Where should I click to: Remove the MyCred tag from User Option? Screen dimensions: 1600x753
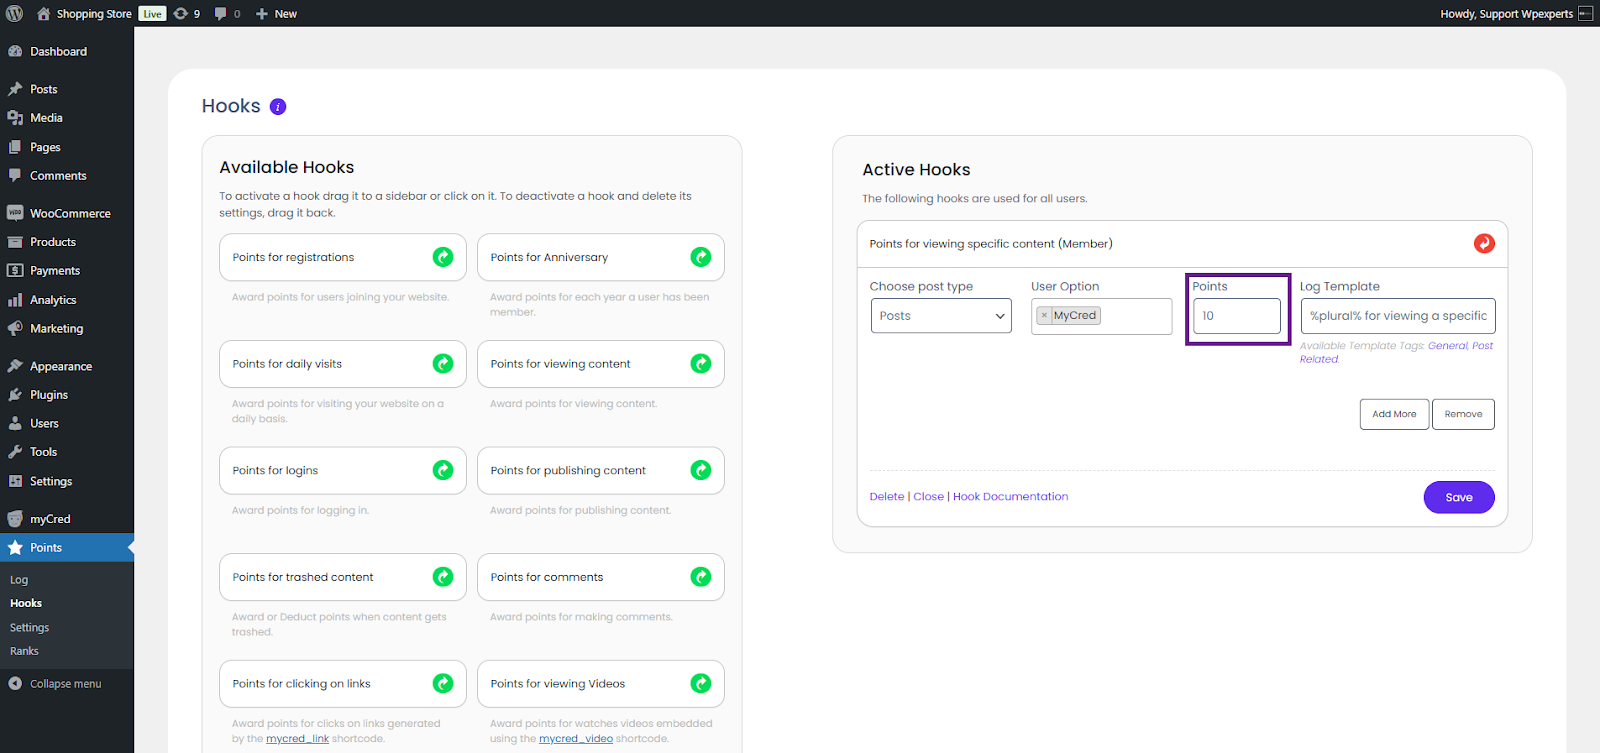(x=1044, y=315)
